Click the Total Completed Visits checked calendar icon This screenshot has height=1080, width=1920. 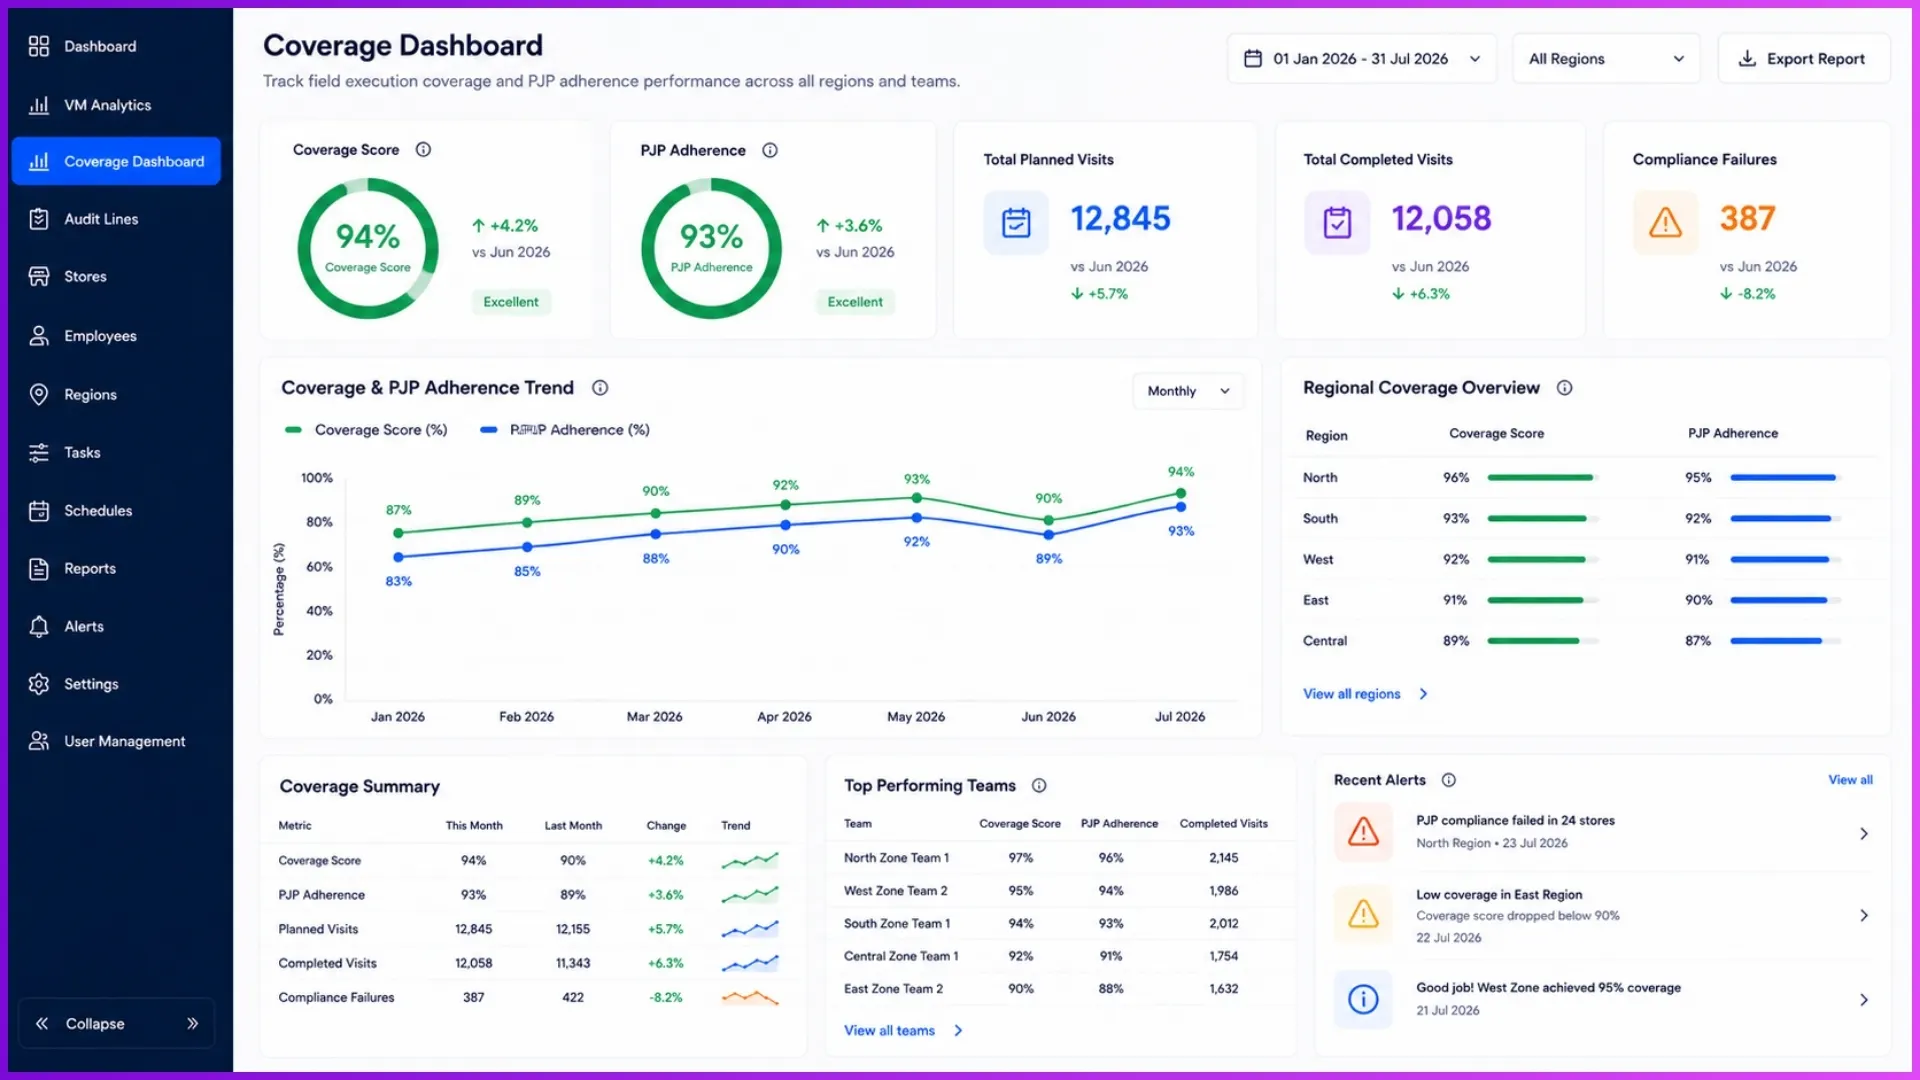1337,222
